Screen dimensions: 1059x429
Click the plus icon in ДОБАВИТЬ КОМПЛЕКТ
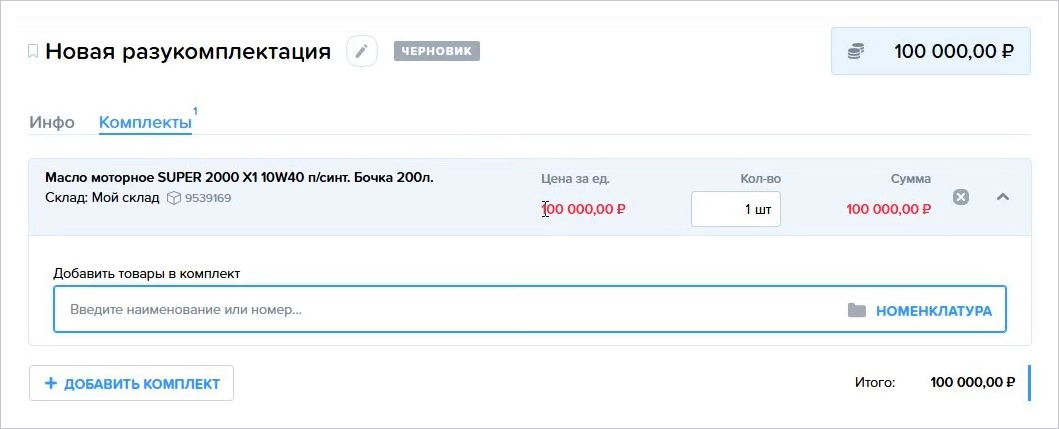coord(51,384)
